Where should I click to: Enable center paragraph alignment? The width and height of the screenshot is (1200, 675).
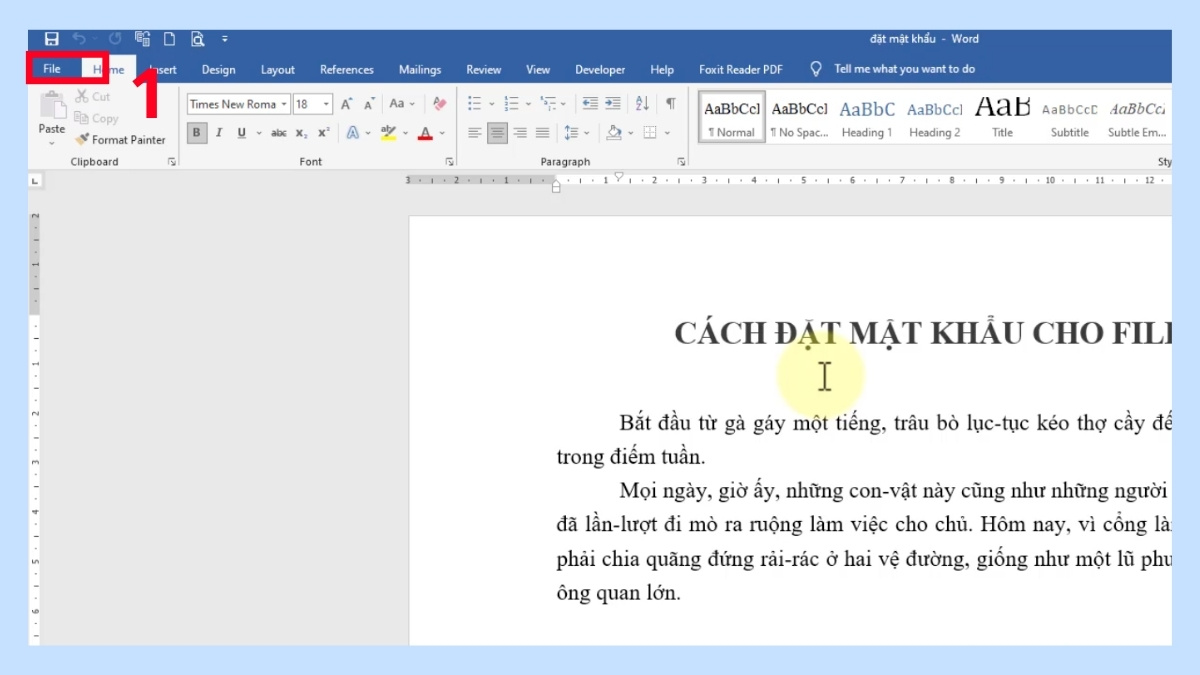coord(497,132)
